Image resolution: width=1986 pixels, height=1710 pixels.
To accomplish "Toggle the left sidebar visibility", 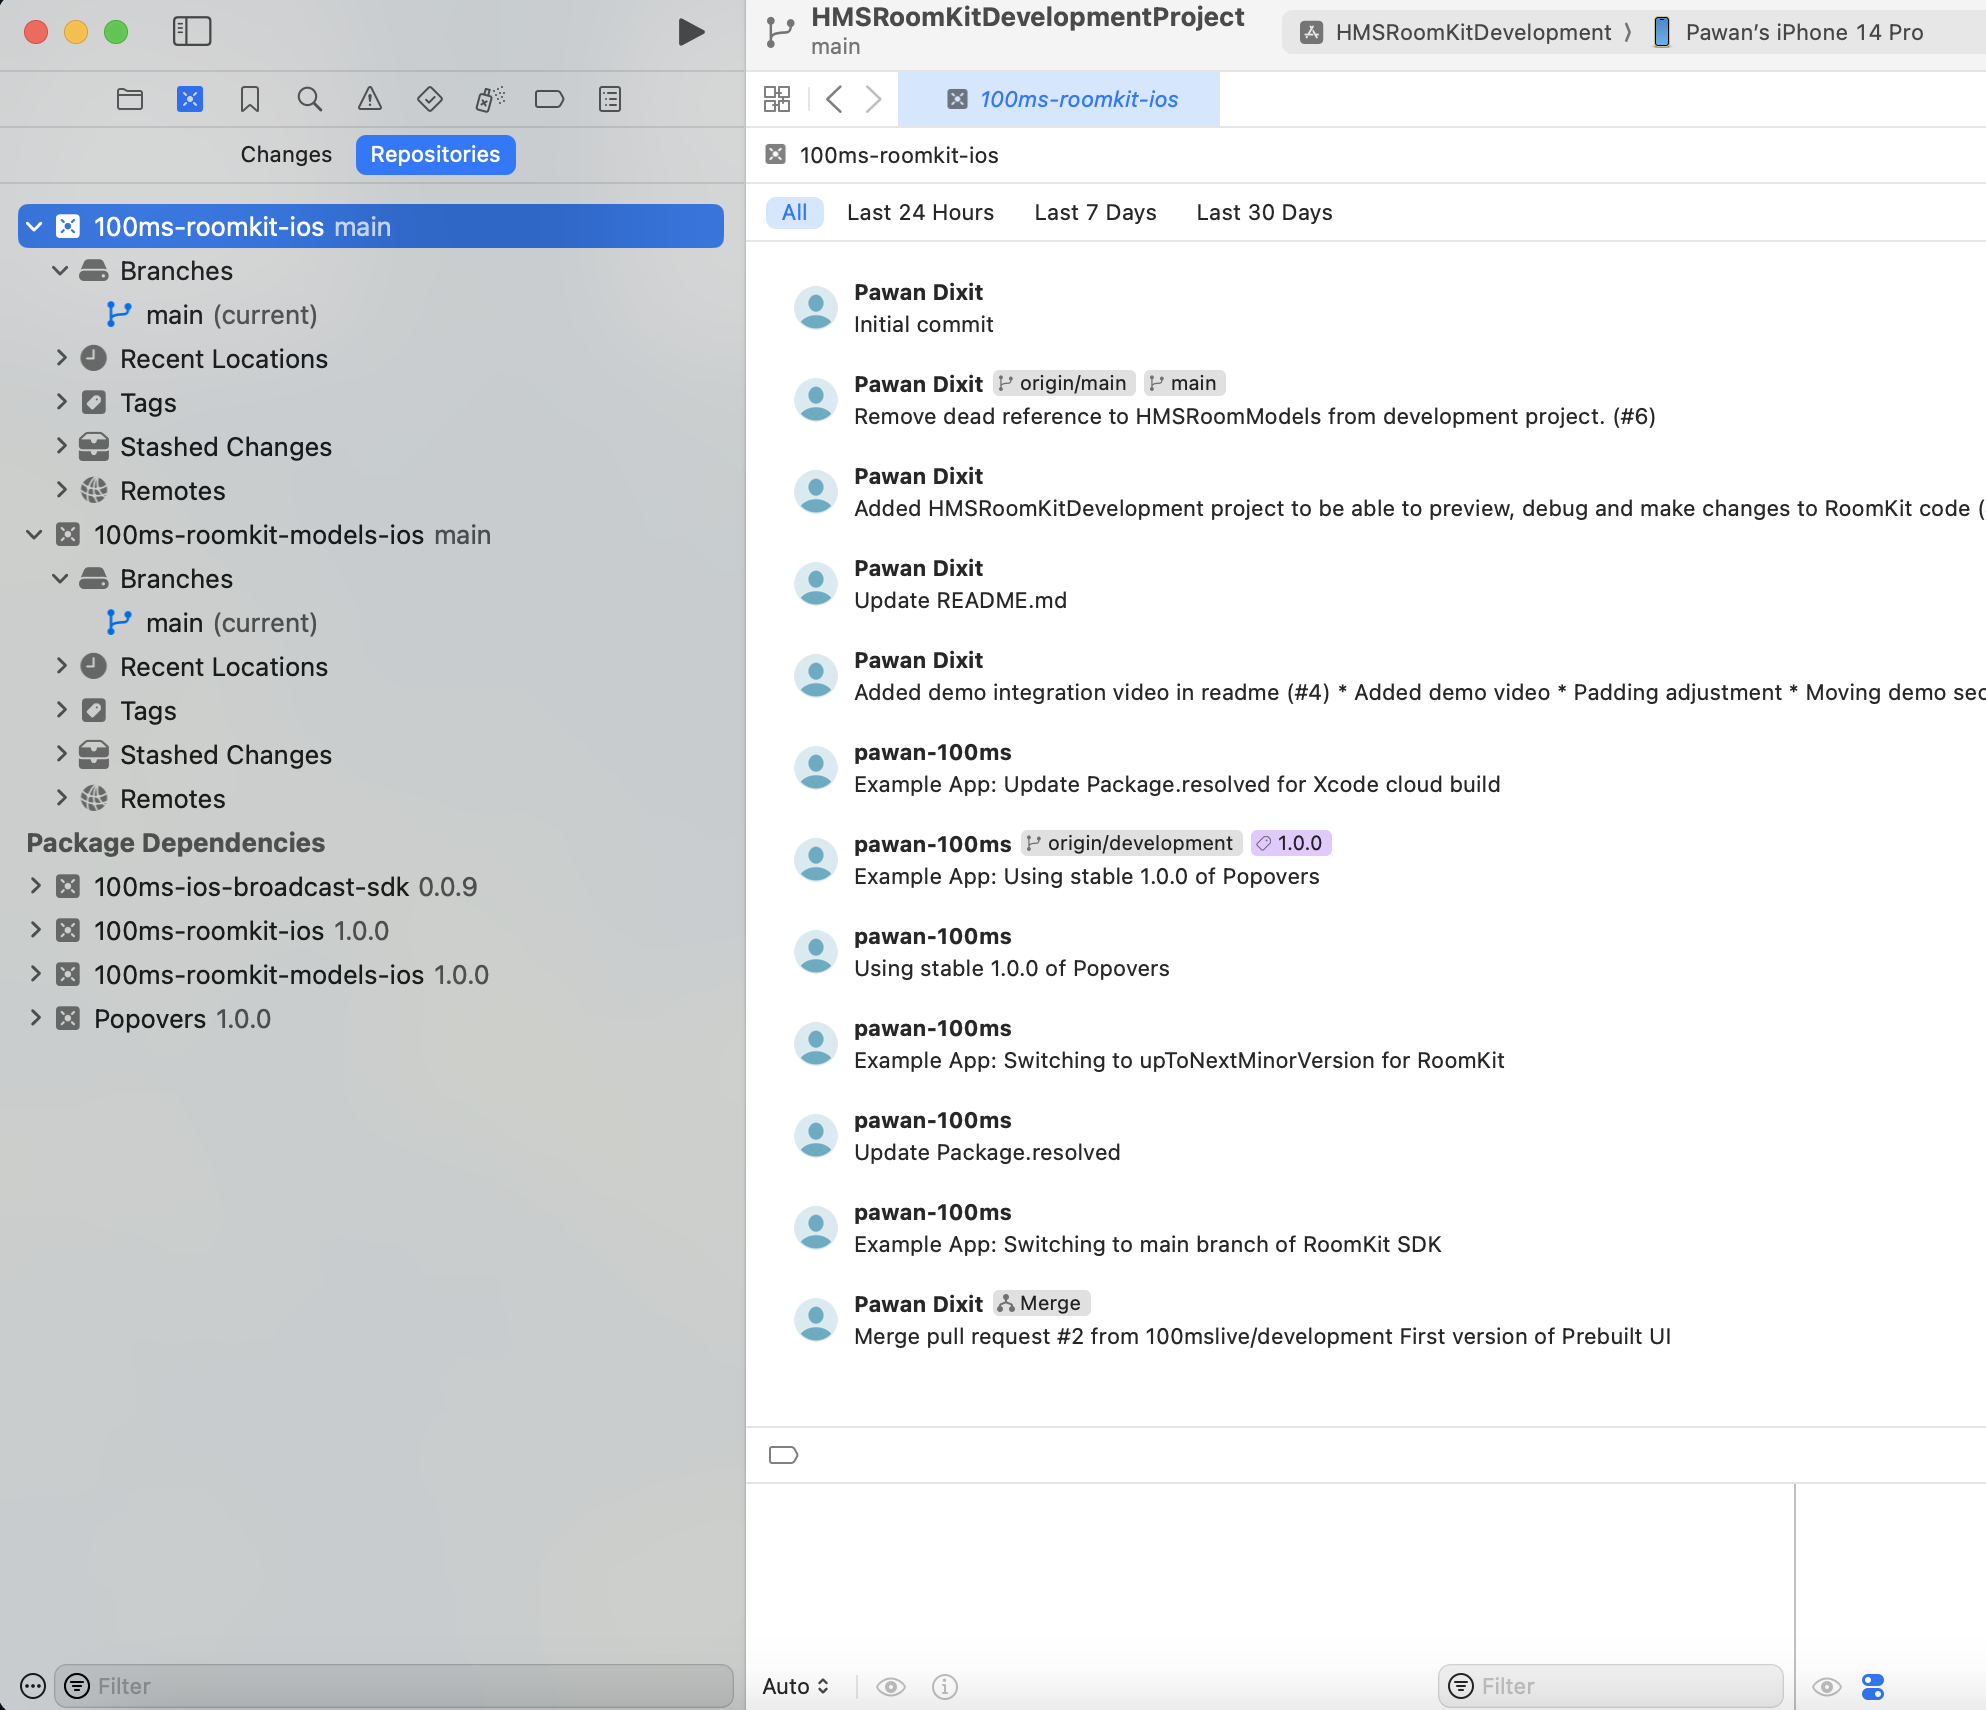I will 191,31.
